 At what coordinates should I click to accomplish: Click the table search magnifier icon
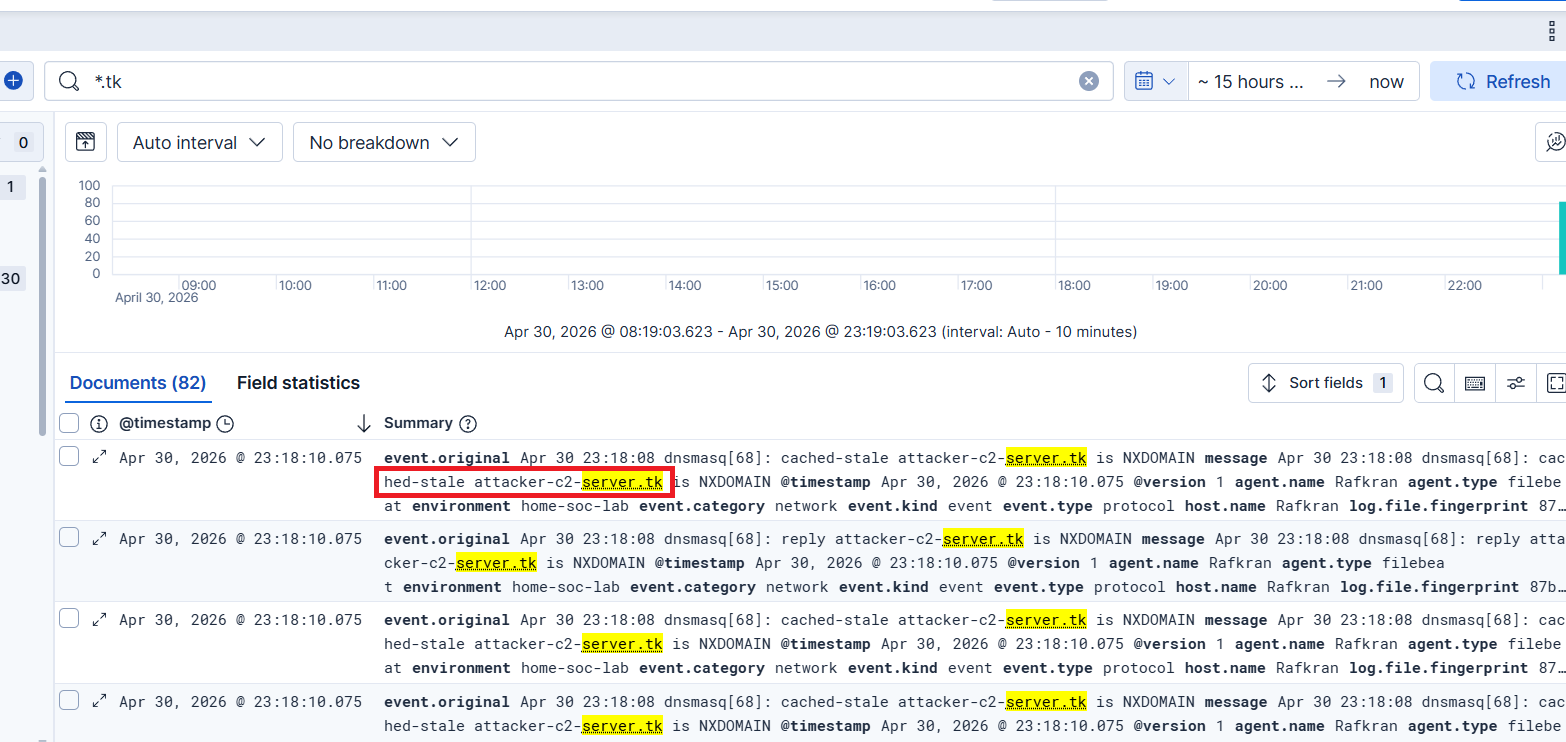(1434, 383)
